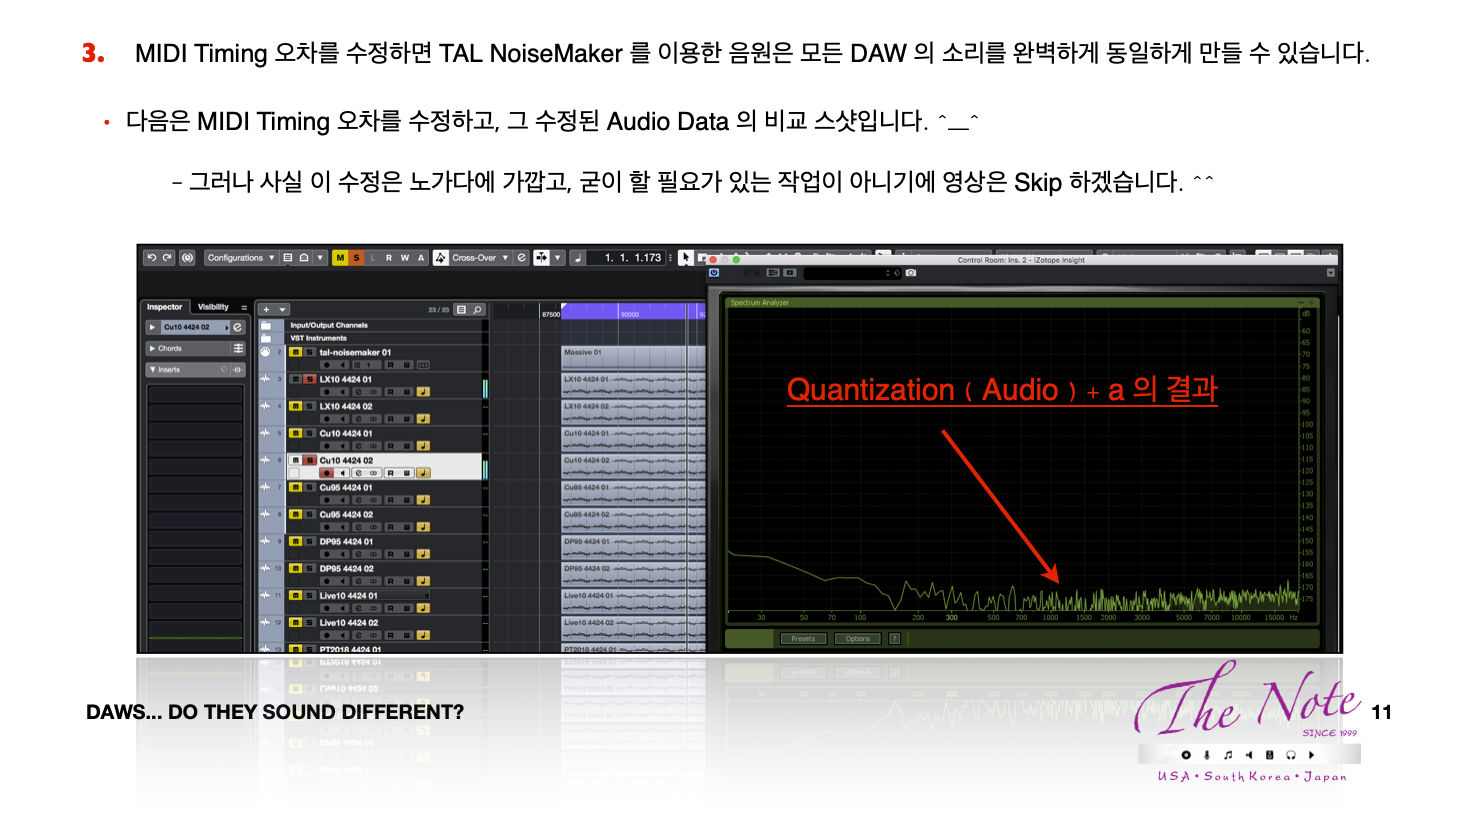Click the Options button in Insight
1480x828 pixels.
858,638
